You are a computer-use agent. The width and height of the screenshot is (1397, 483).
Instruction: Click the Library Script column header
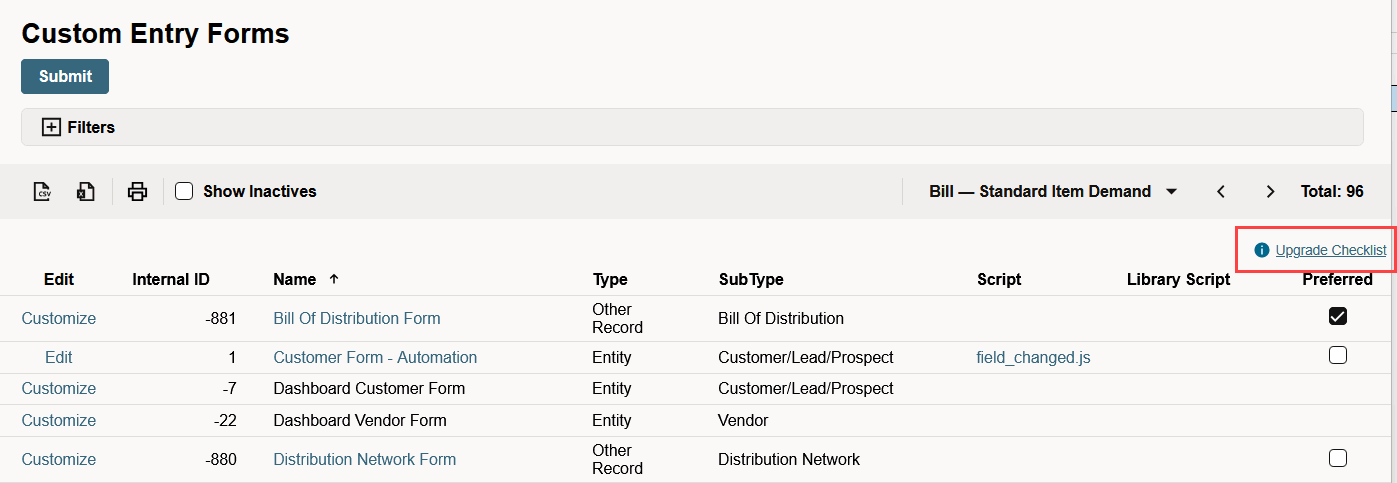click(x=1178, y=279)
